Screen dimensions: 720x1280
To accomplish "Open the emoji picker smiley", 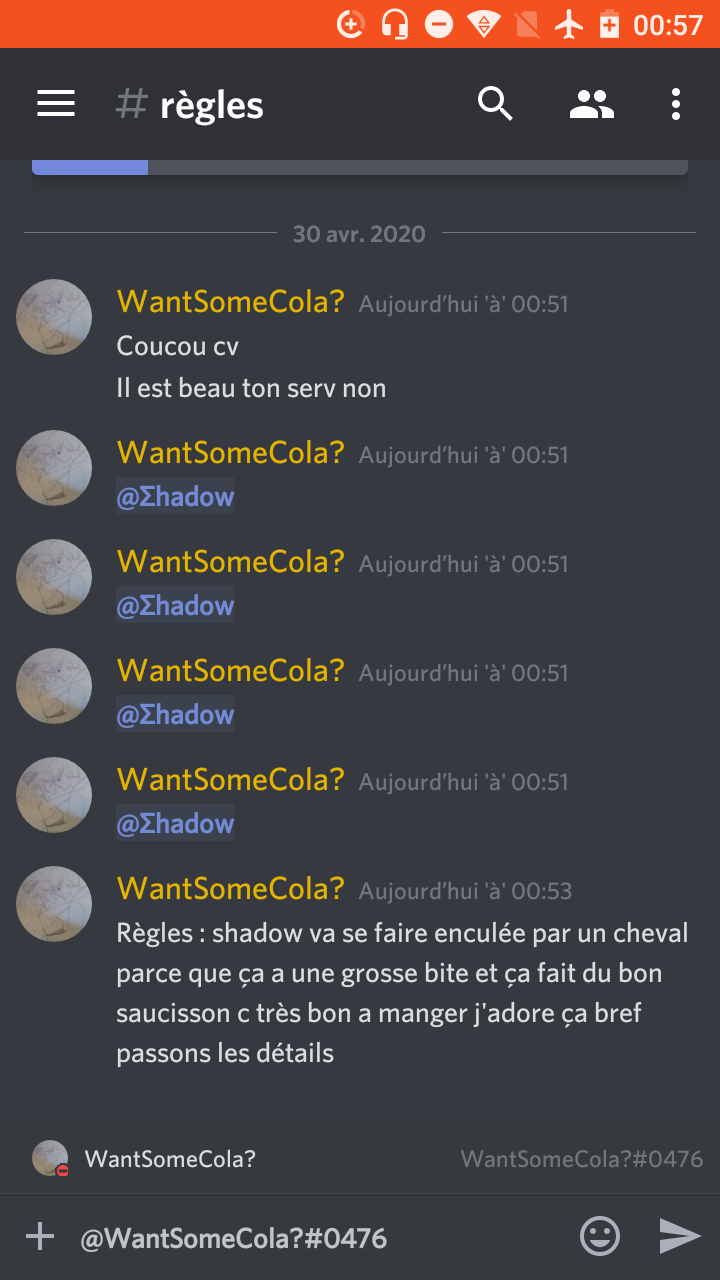I will [x=600, y=1237].
